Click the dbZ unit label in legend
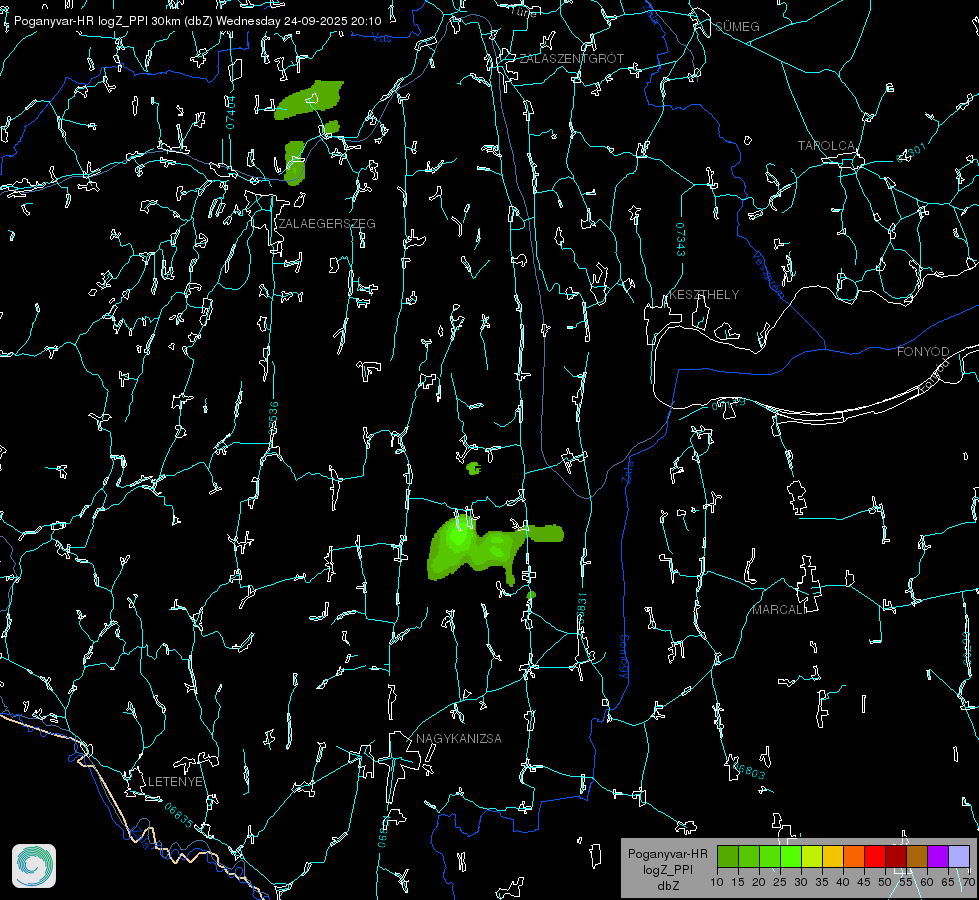Viewport: 979px width, 900px height. 667,886
